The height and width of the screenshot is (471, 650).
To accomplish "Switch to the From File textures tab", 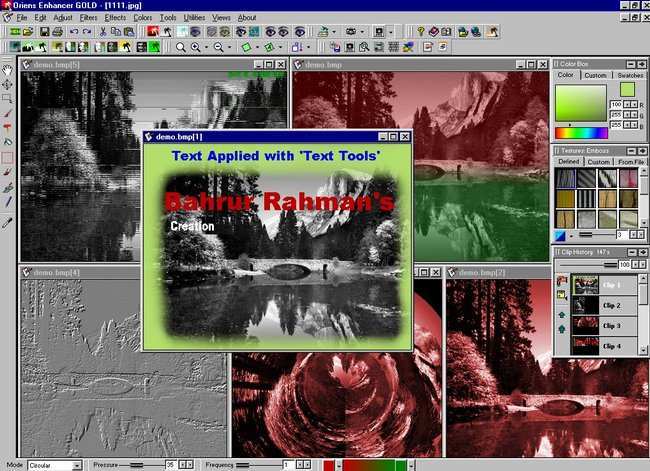I will 631,162.
